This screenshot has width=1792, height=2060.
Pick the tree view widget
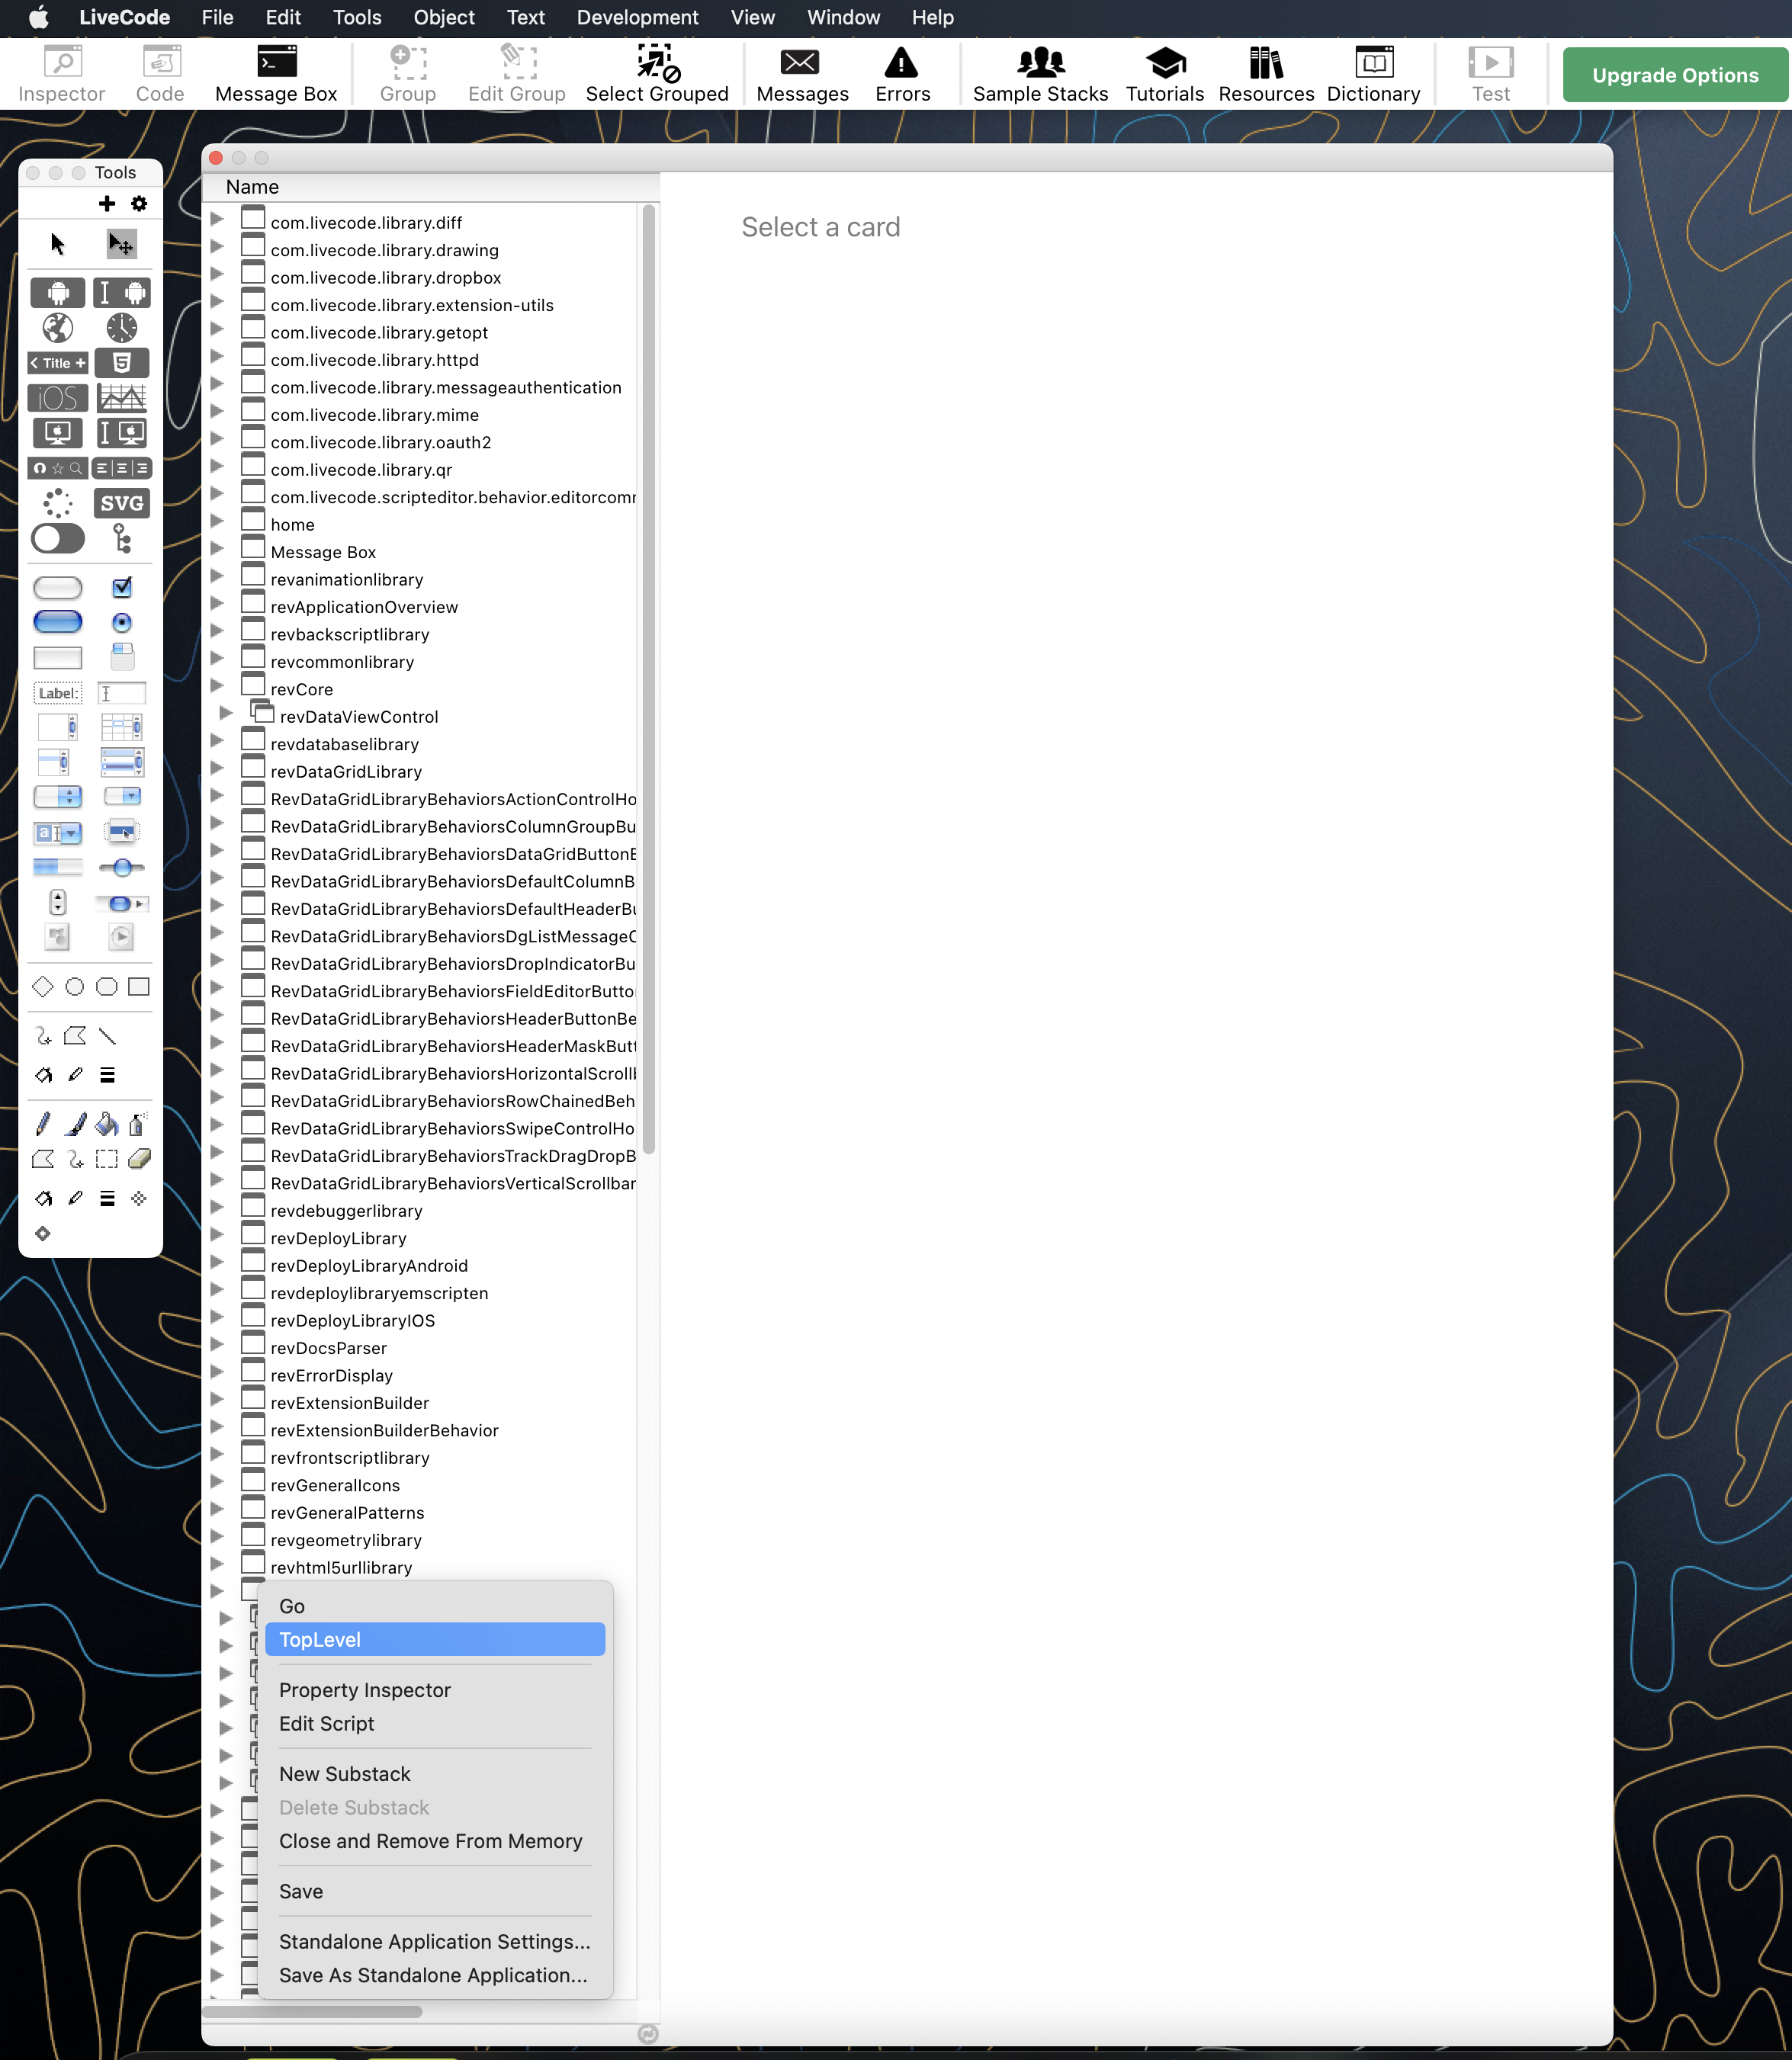coord(122,538)
